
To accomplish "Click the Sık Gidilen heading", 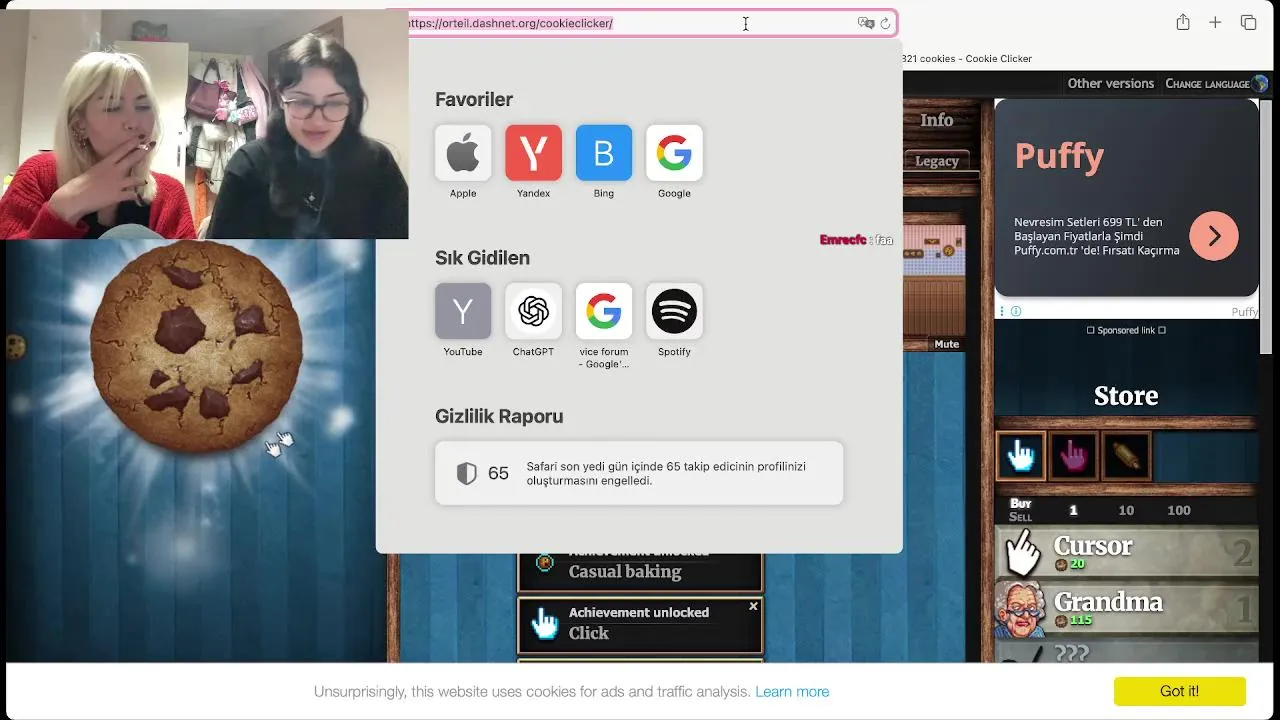I will [482, 257].
